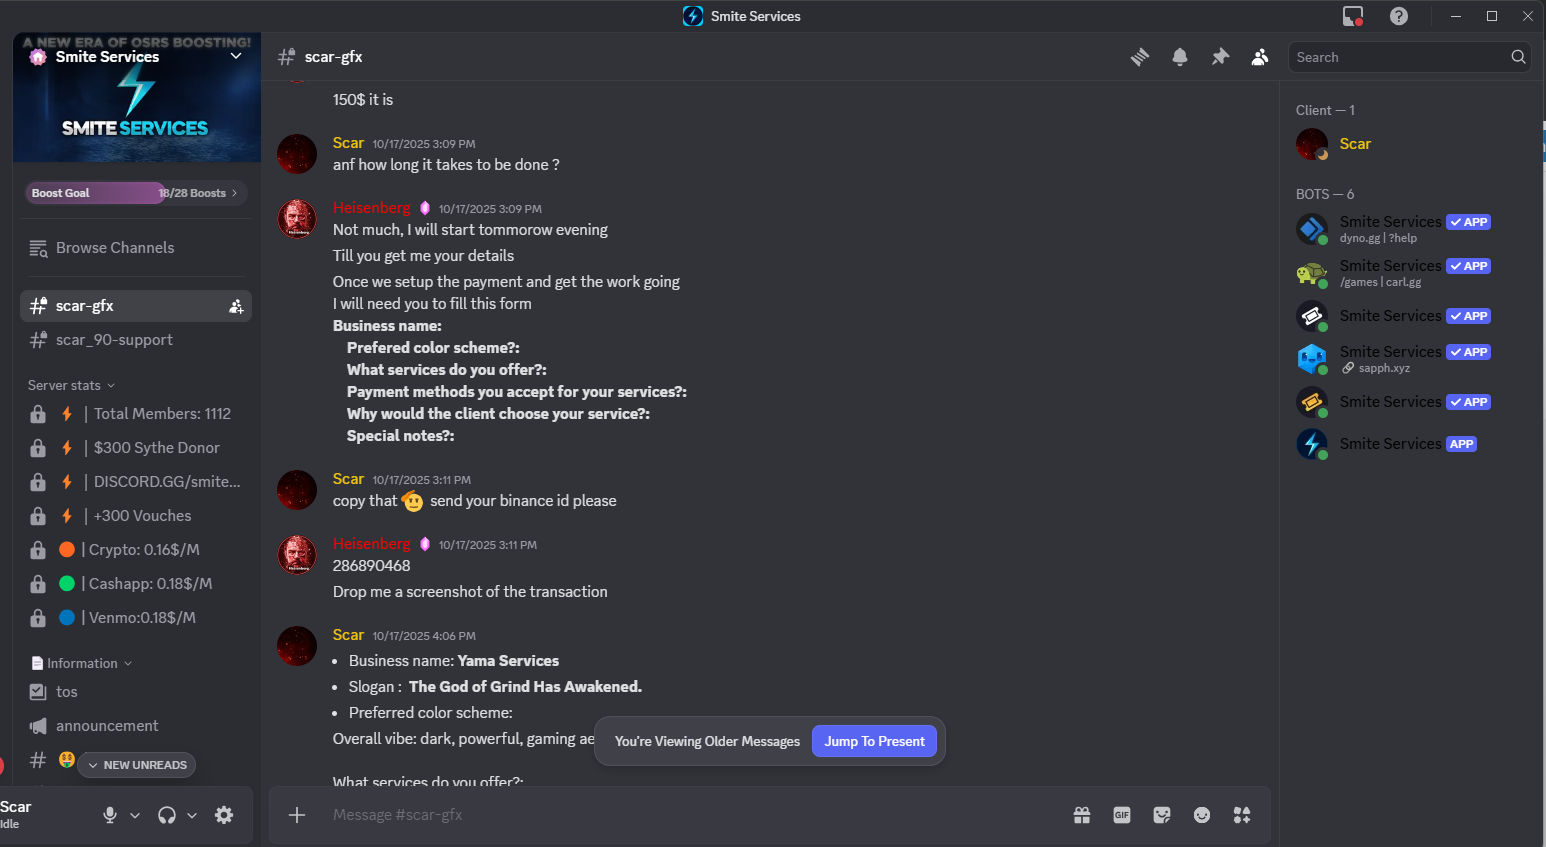Mute the microphone
Screen dimensions: 1546x847
(x=110, y=815)
